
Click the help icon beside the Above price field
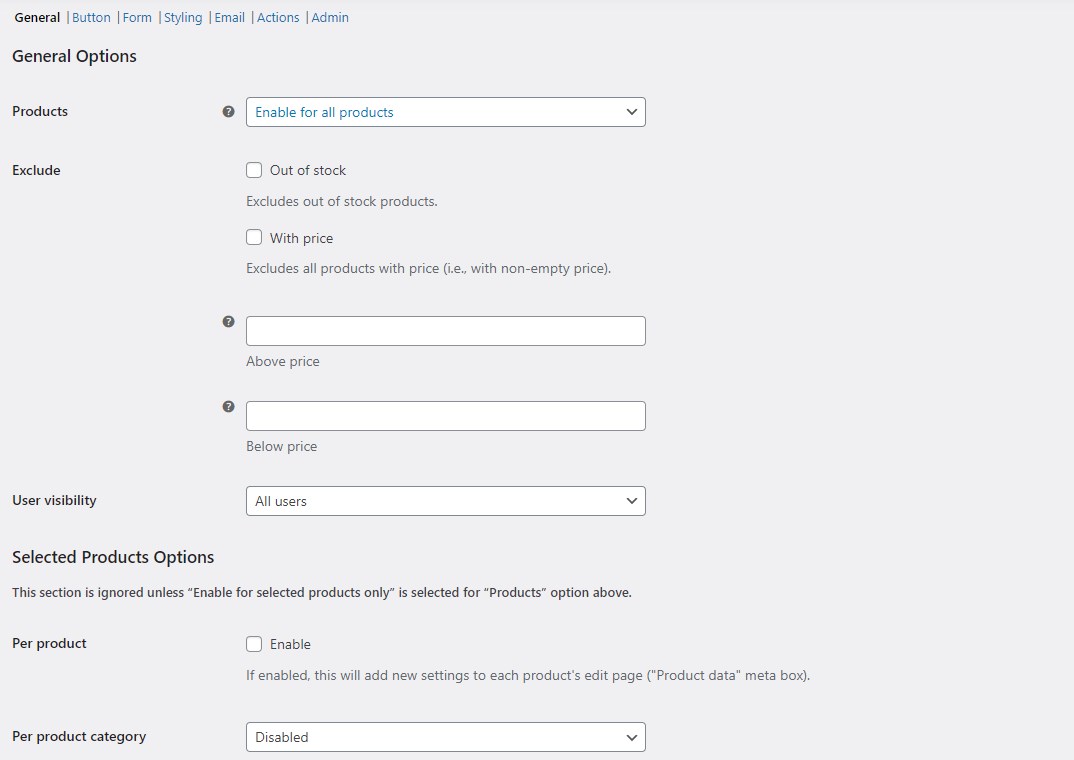click(x=228, y=321)
